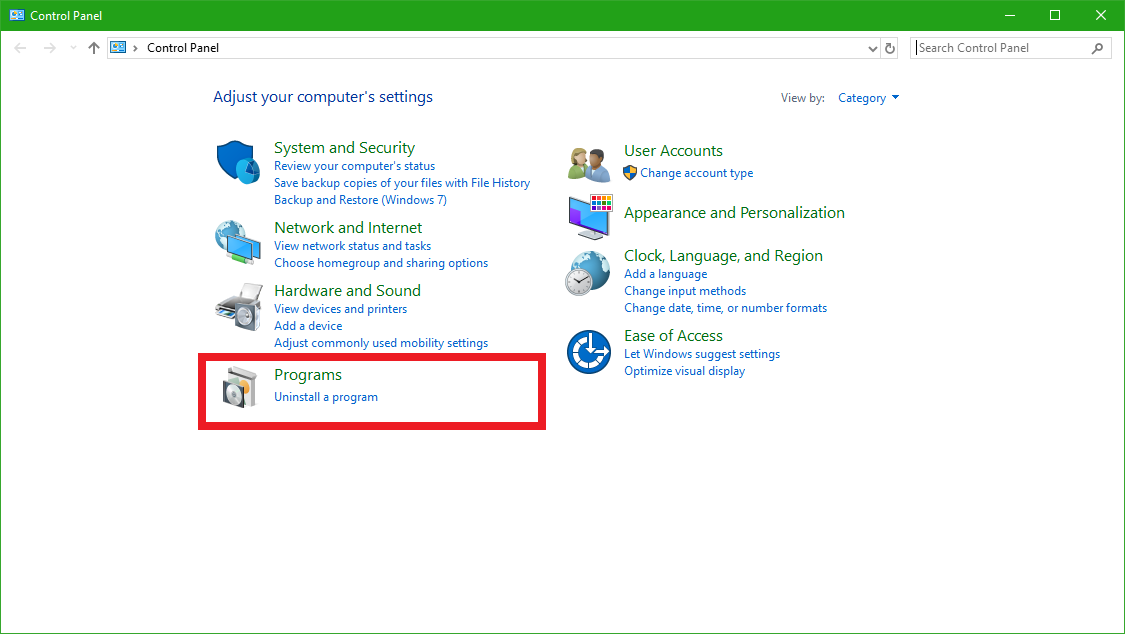Open Uninstall a program
Viewport: 1125px width, 634px height.
(x=326, y=396)
